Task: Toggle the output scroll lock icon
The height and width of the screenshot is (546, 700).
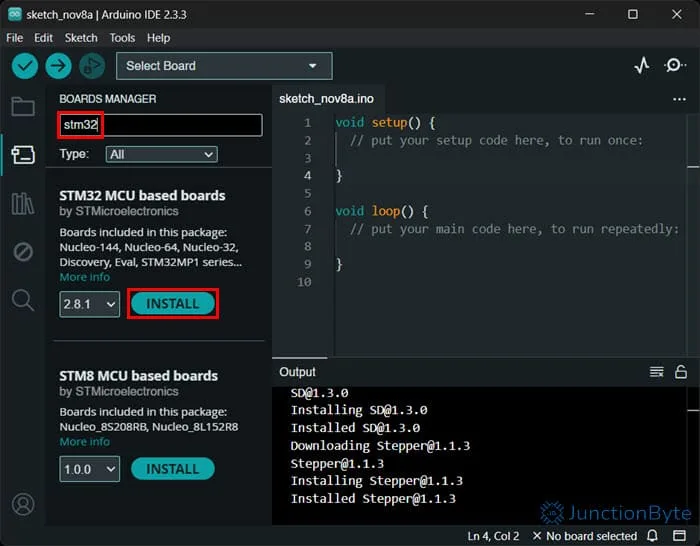Action: [681, 372]
